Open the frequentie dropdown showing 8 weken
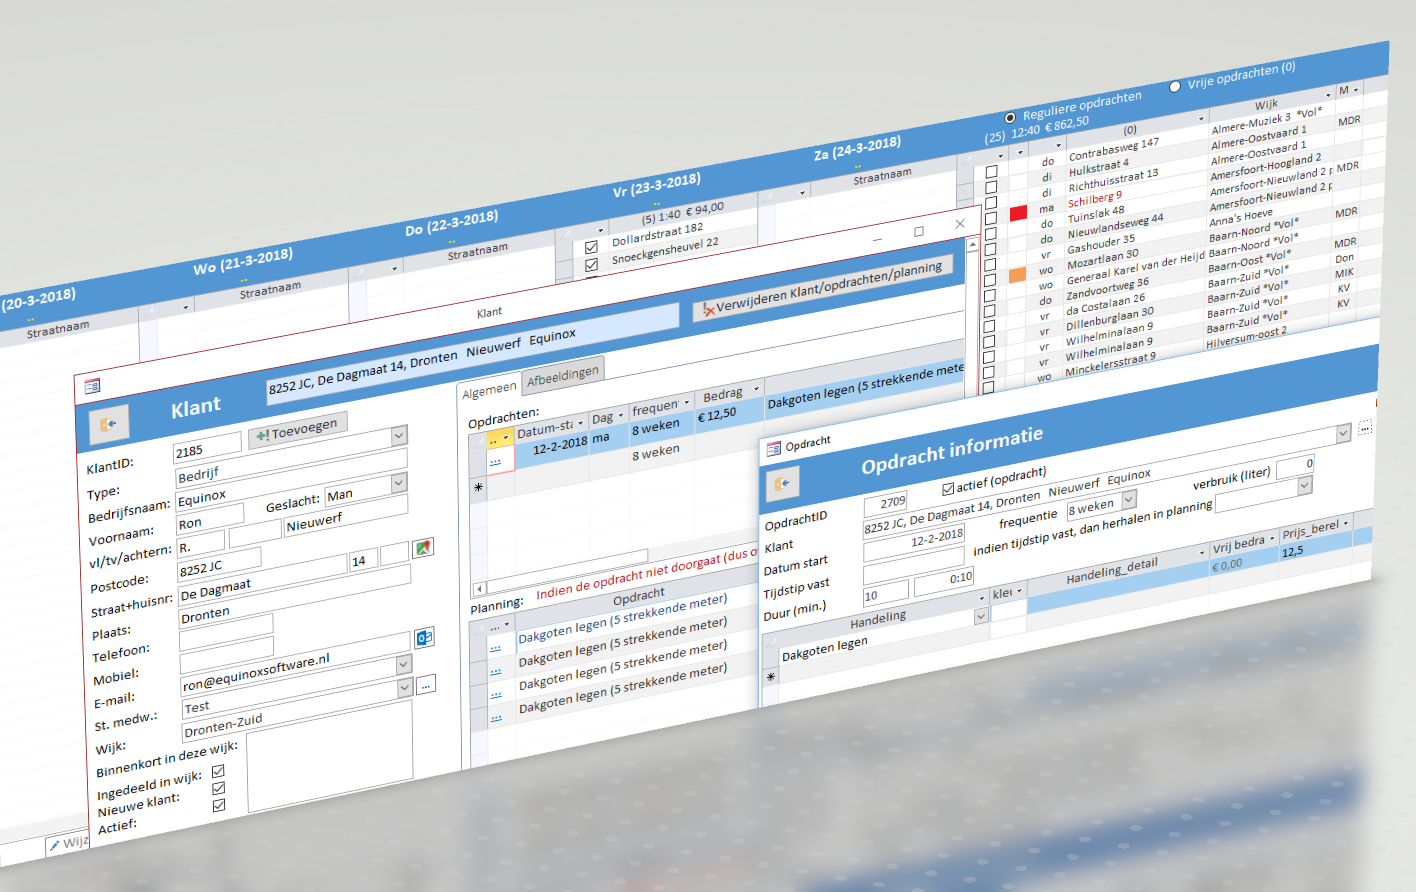This screenshot has height=892, width=1416. point(1127,502)
